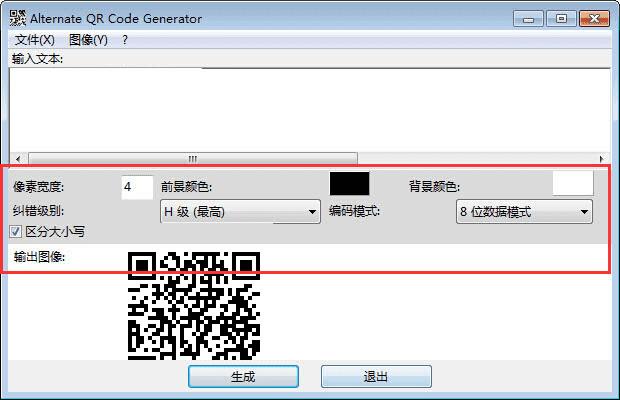Click inside the 输入文本 text area
620x400 pixels.
point(310,110)
